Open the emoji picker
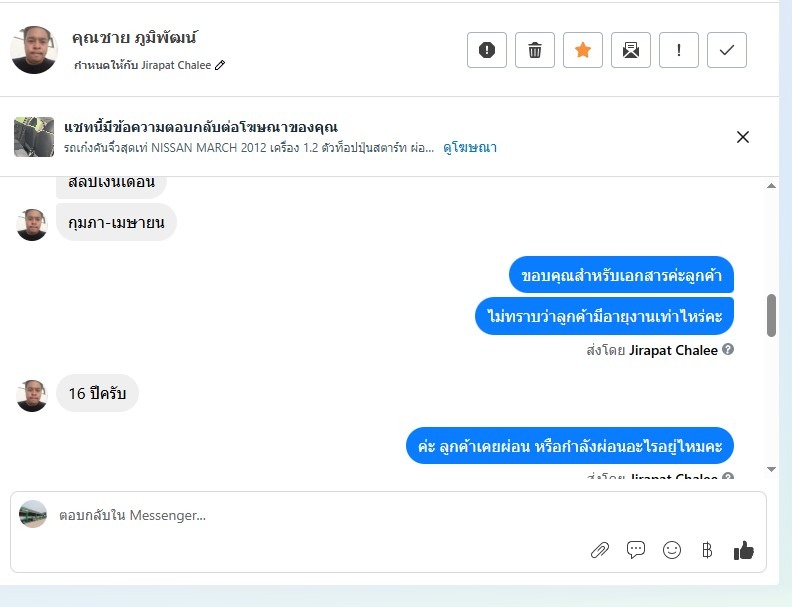Image resolution: width=792 pixels, height=607 pixels. (671, 550)
